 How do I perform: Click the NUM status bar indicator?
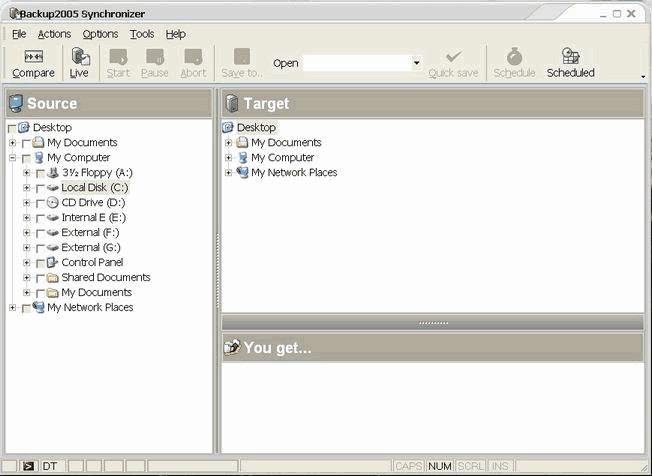pos(440,466)
